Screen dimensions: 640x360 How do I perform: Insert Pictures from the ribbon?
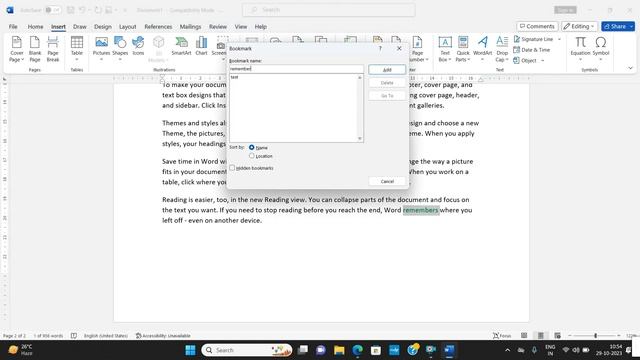pos(101,49)
